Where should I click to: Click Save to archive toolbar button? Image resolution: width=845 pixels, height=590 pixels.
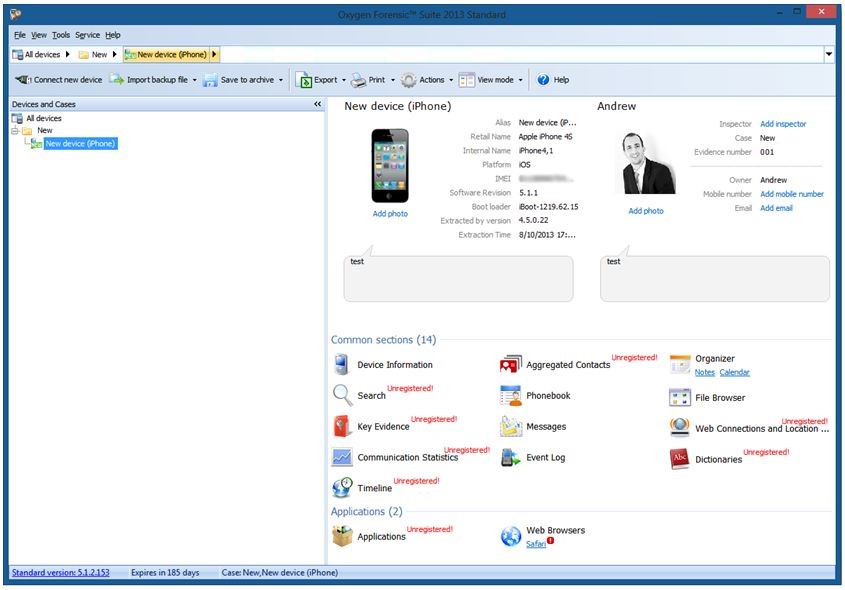coord(239,80)
